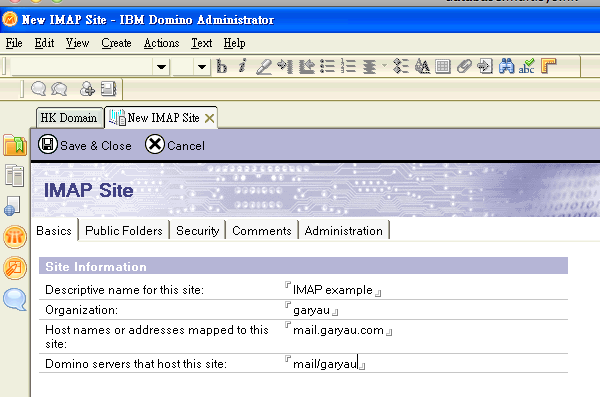Click the blue chat bubble sidebar icon
600x397 pixels.
click(x=15, y=299)
